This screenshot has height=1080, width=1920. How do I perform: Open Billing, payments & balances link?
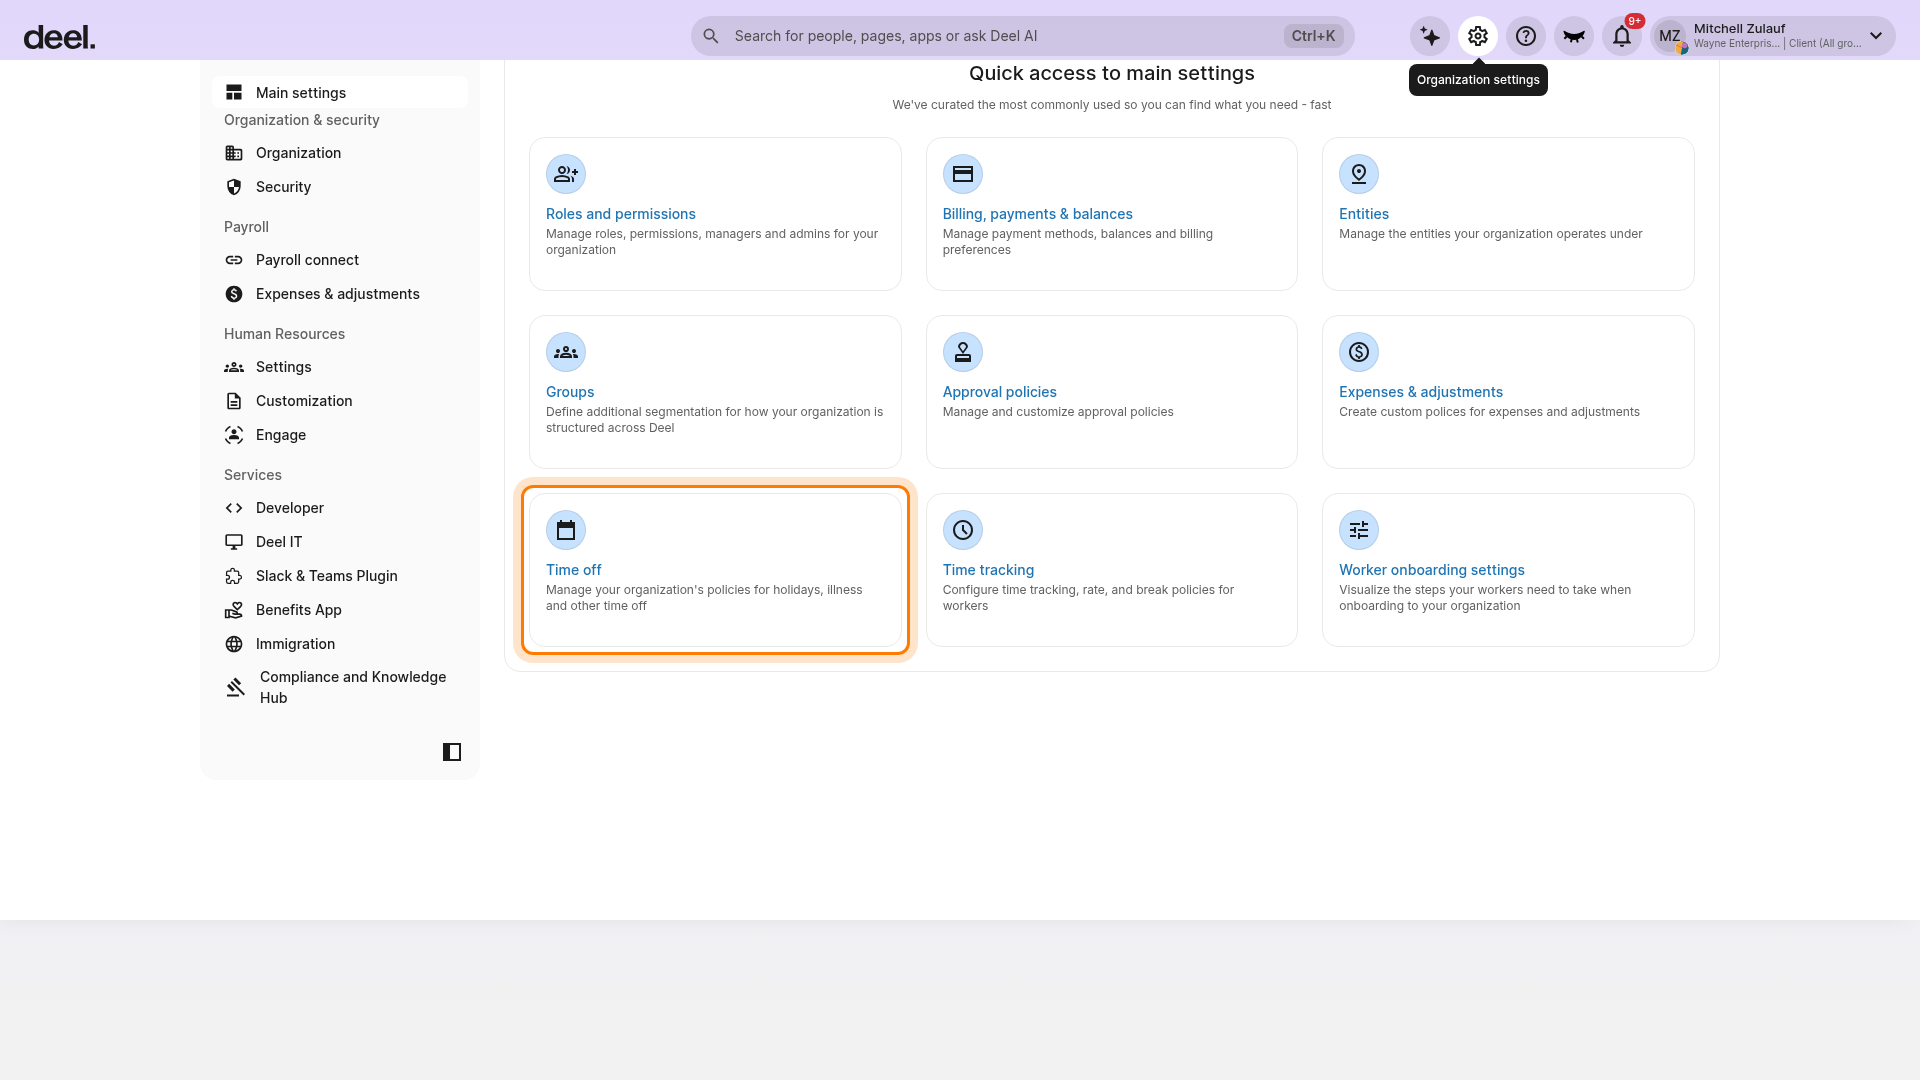coord(1037,214)
